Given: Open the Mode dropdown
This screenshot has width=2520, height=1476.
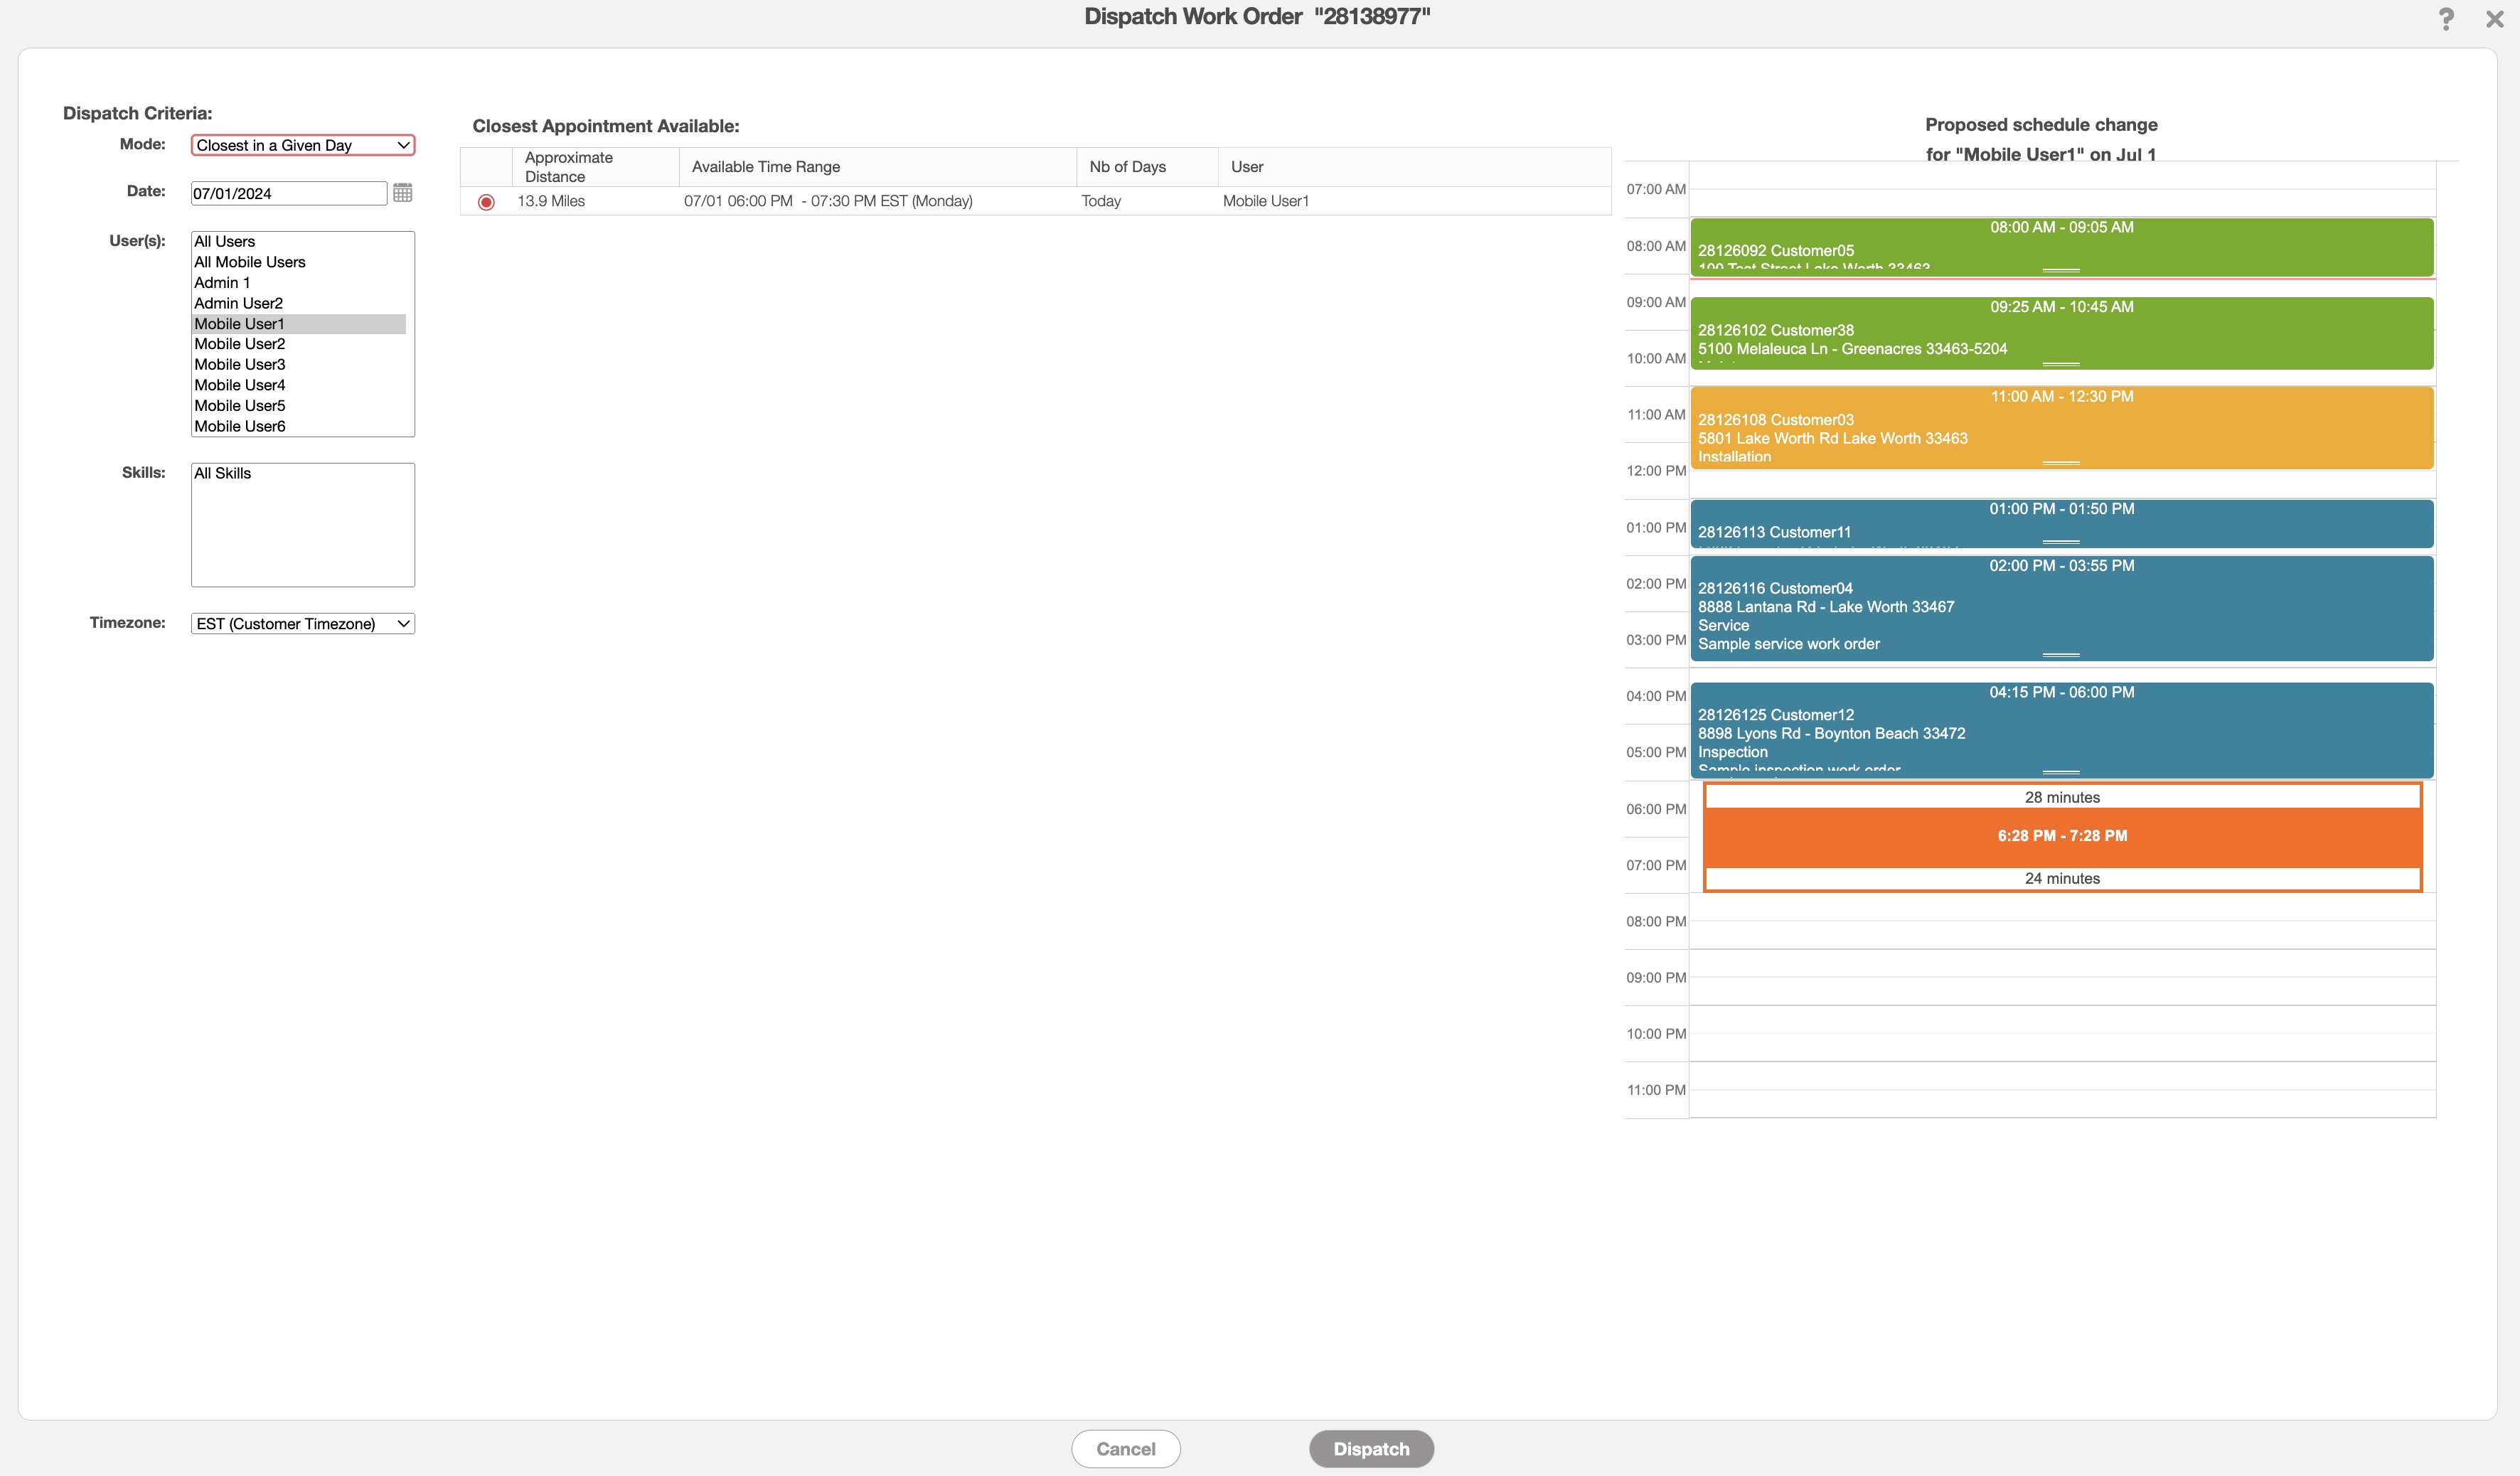Looking at the screenshot, I should [x=302, y=145].
